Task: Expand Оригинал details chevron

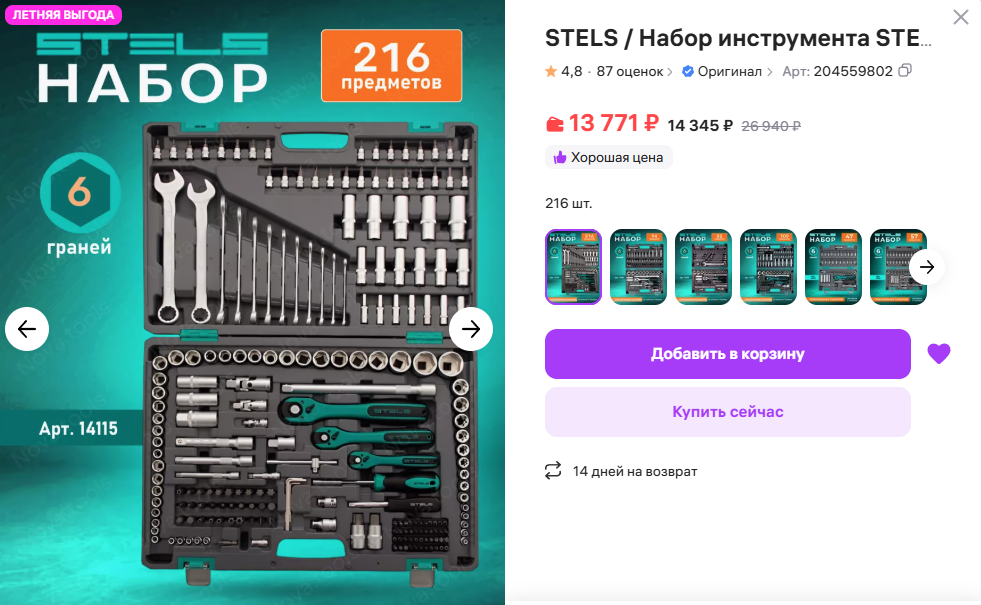Action: coord(770,72)
